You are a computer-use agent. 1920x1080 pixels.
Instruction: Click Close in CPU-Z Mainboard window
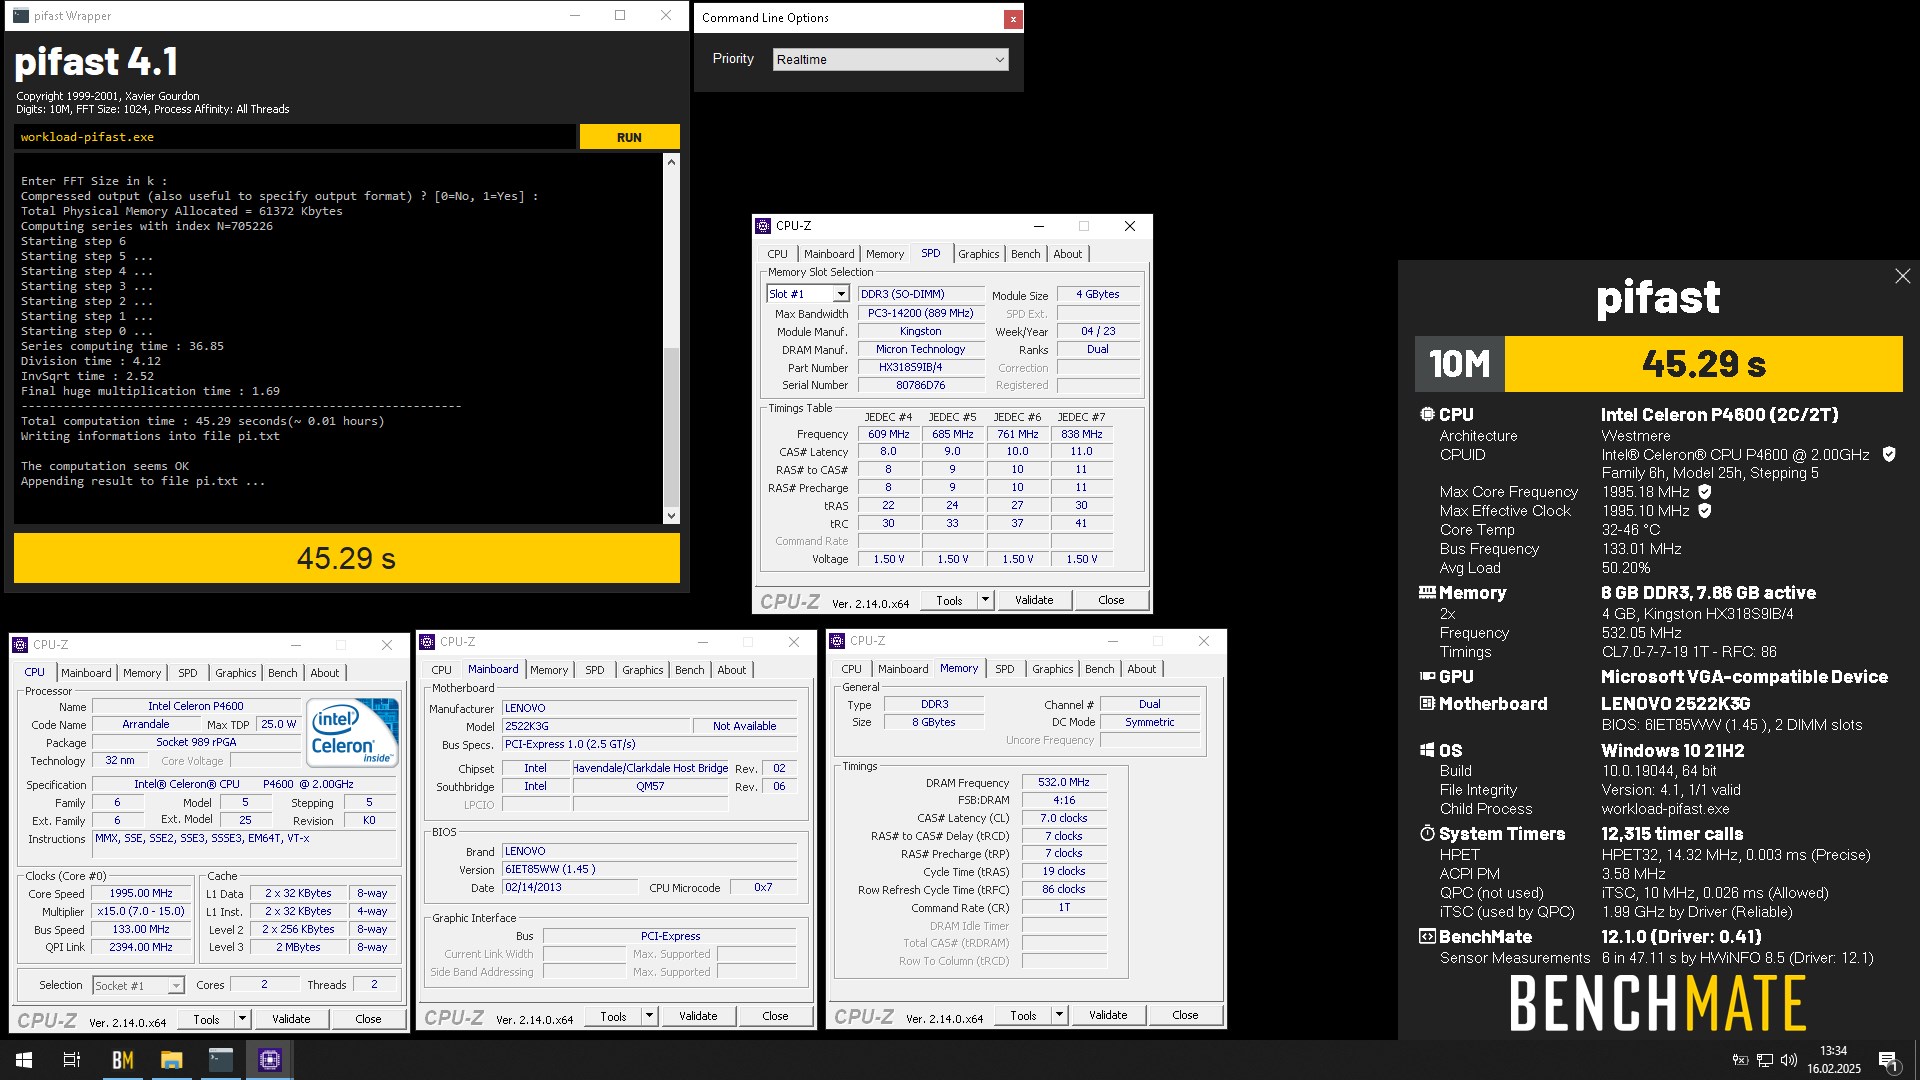coord(775,1016)
